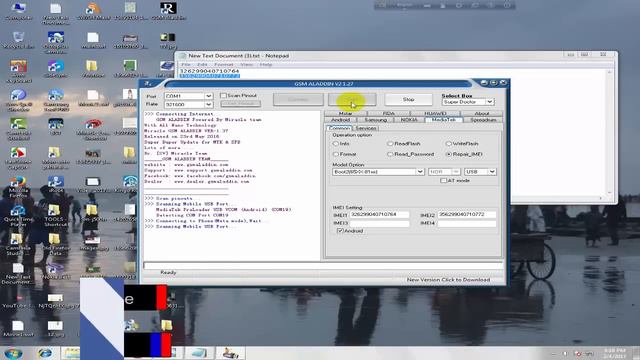Open the MovieTool desktop file

pos(18,329)
